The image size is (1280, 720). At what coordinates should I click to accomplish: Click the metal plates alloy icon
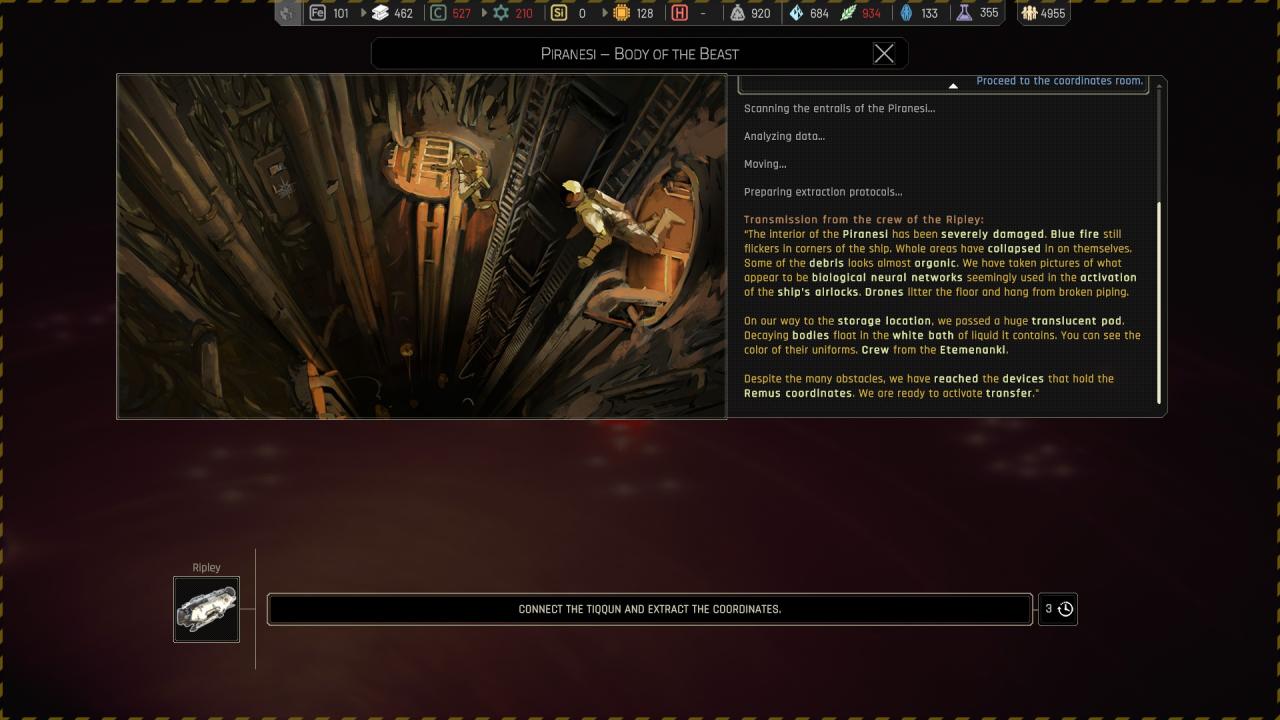coord(380,13)
